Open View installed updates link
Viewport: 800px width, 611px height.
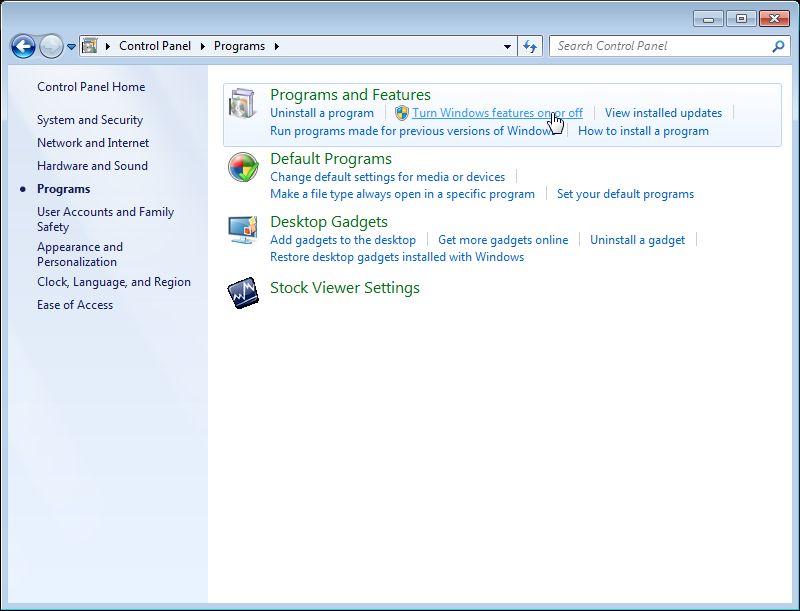click(x=663, y=113)
